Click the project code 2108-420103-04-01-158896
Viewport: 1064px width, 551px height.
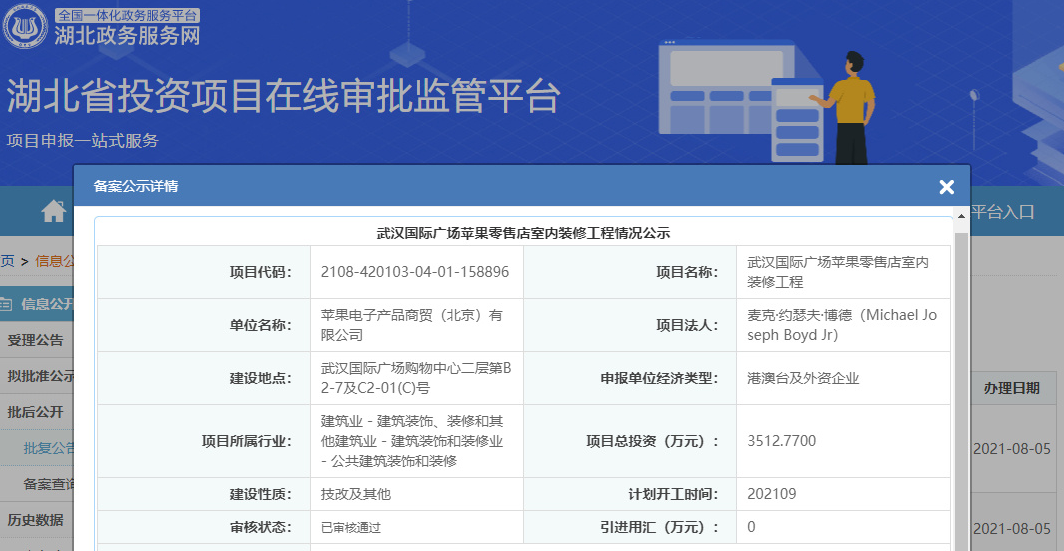point(415,271)
